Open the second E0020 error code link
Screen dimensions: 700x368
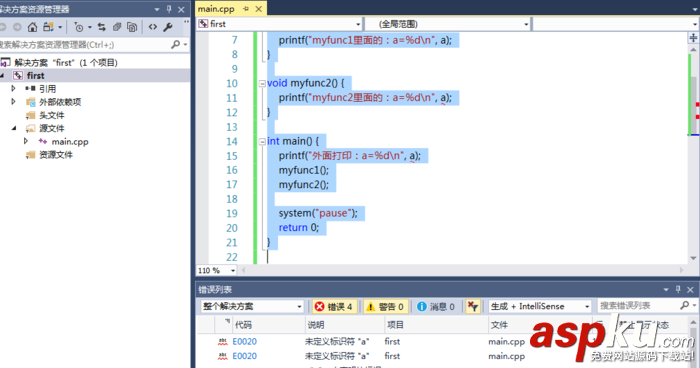[244, 356]
